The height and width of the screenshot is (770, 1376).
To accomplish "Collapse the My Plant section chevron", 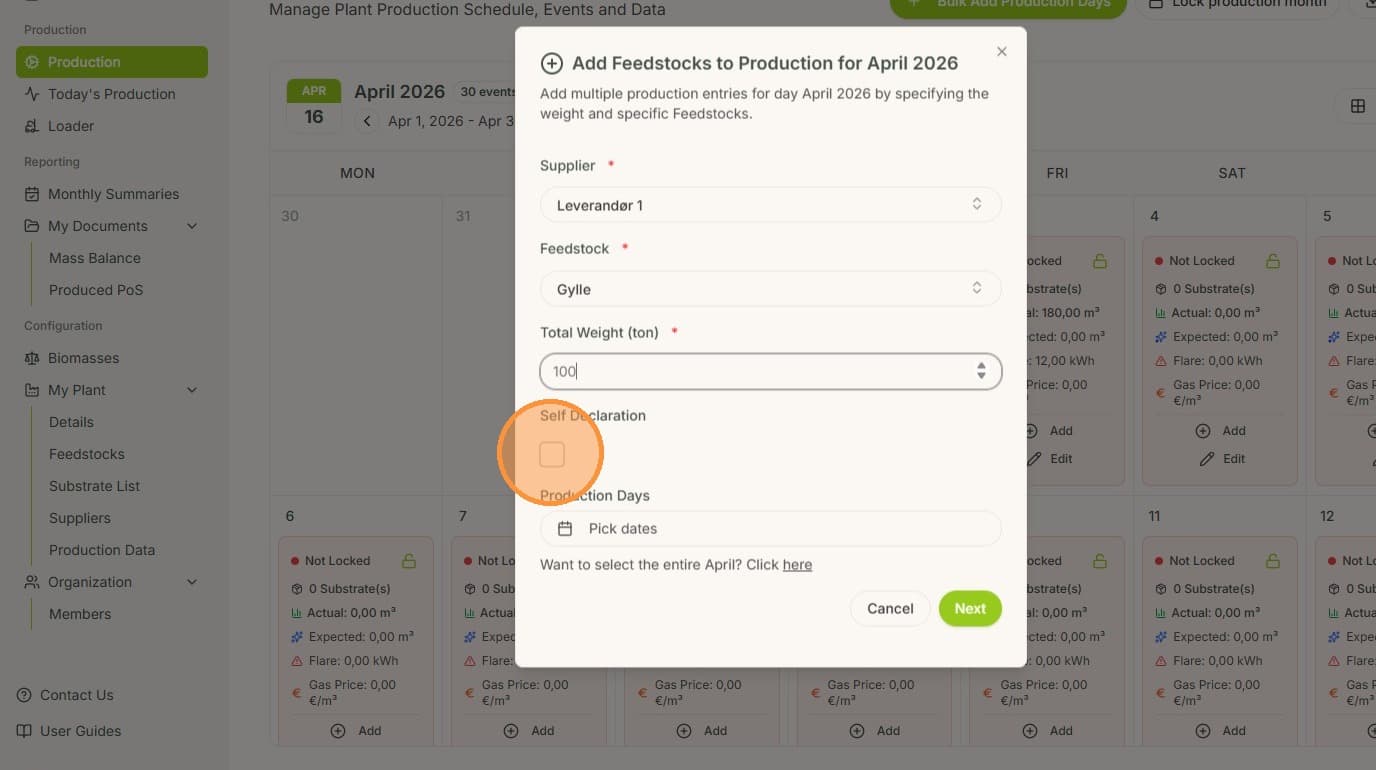I will click(x=192, y=390).
